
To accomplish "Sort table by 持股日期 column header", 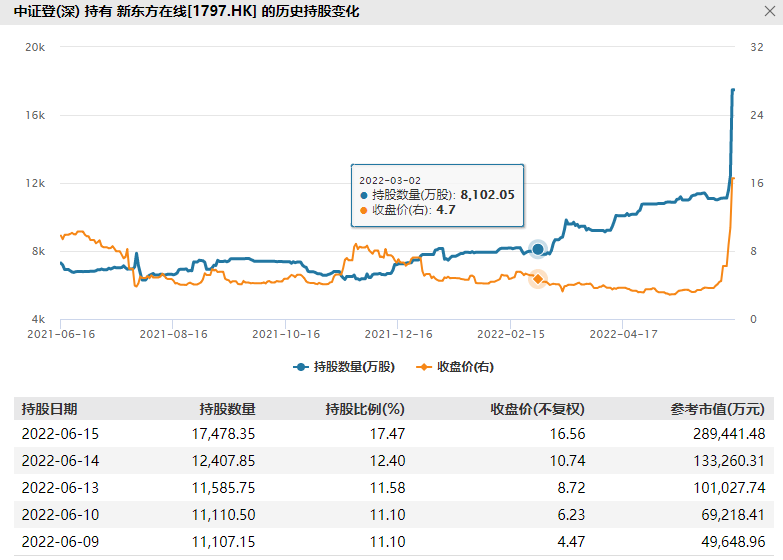I will 49,409.
